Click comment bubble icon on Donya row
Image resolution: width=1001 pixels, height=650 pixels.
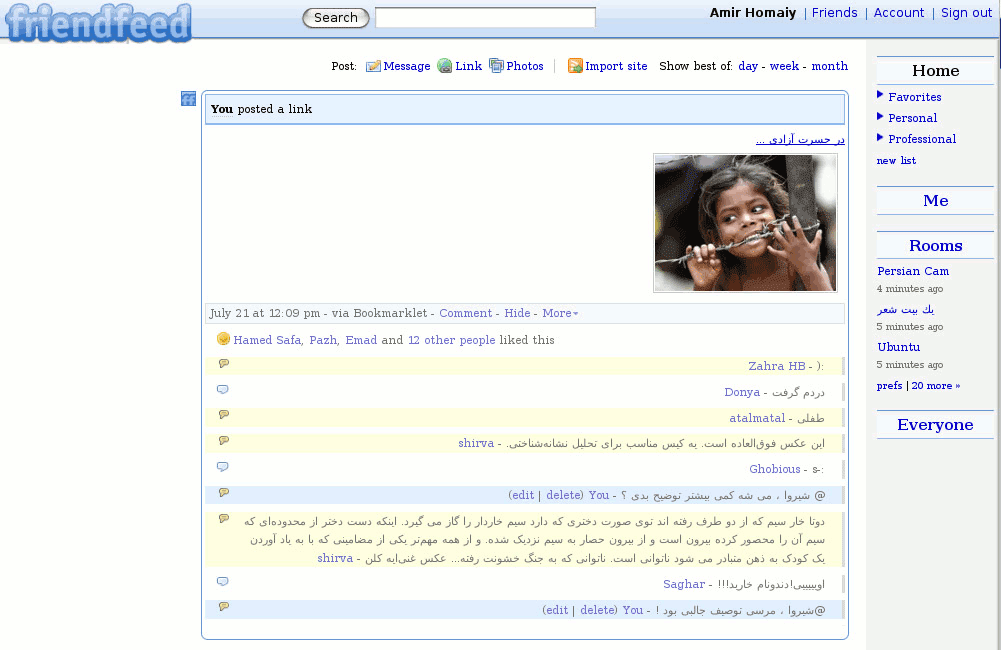tap(223, 389)
